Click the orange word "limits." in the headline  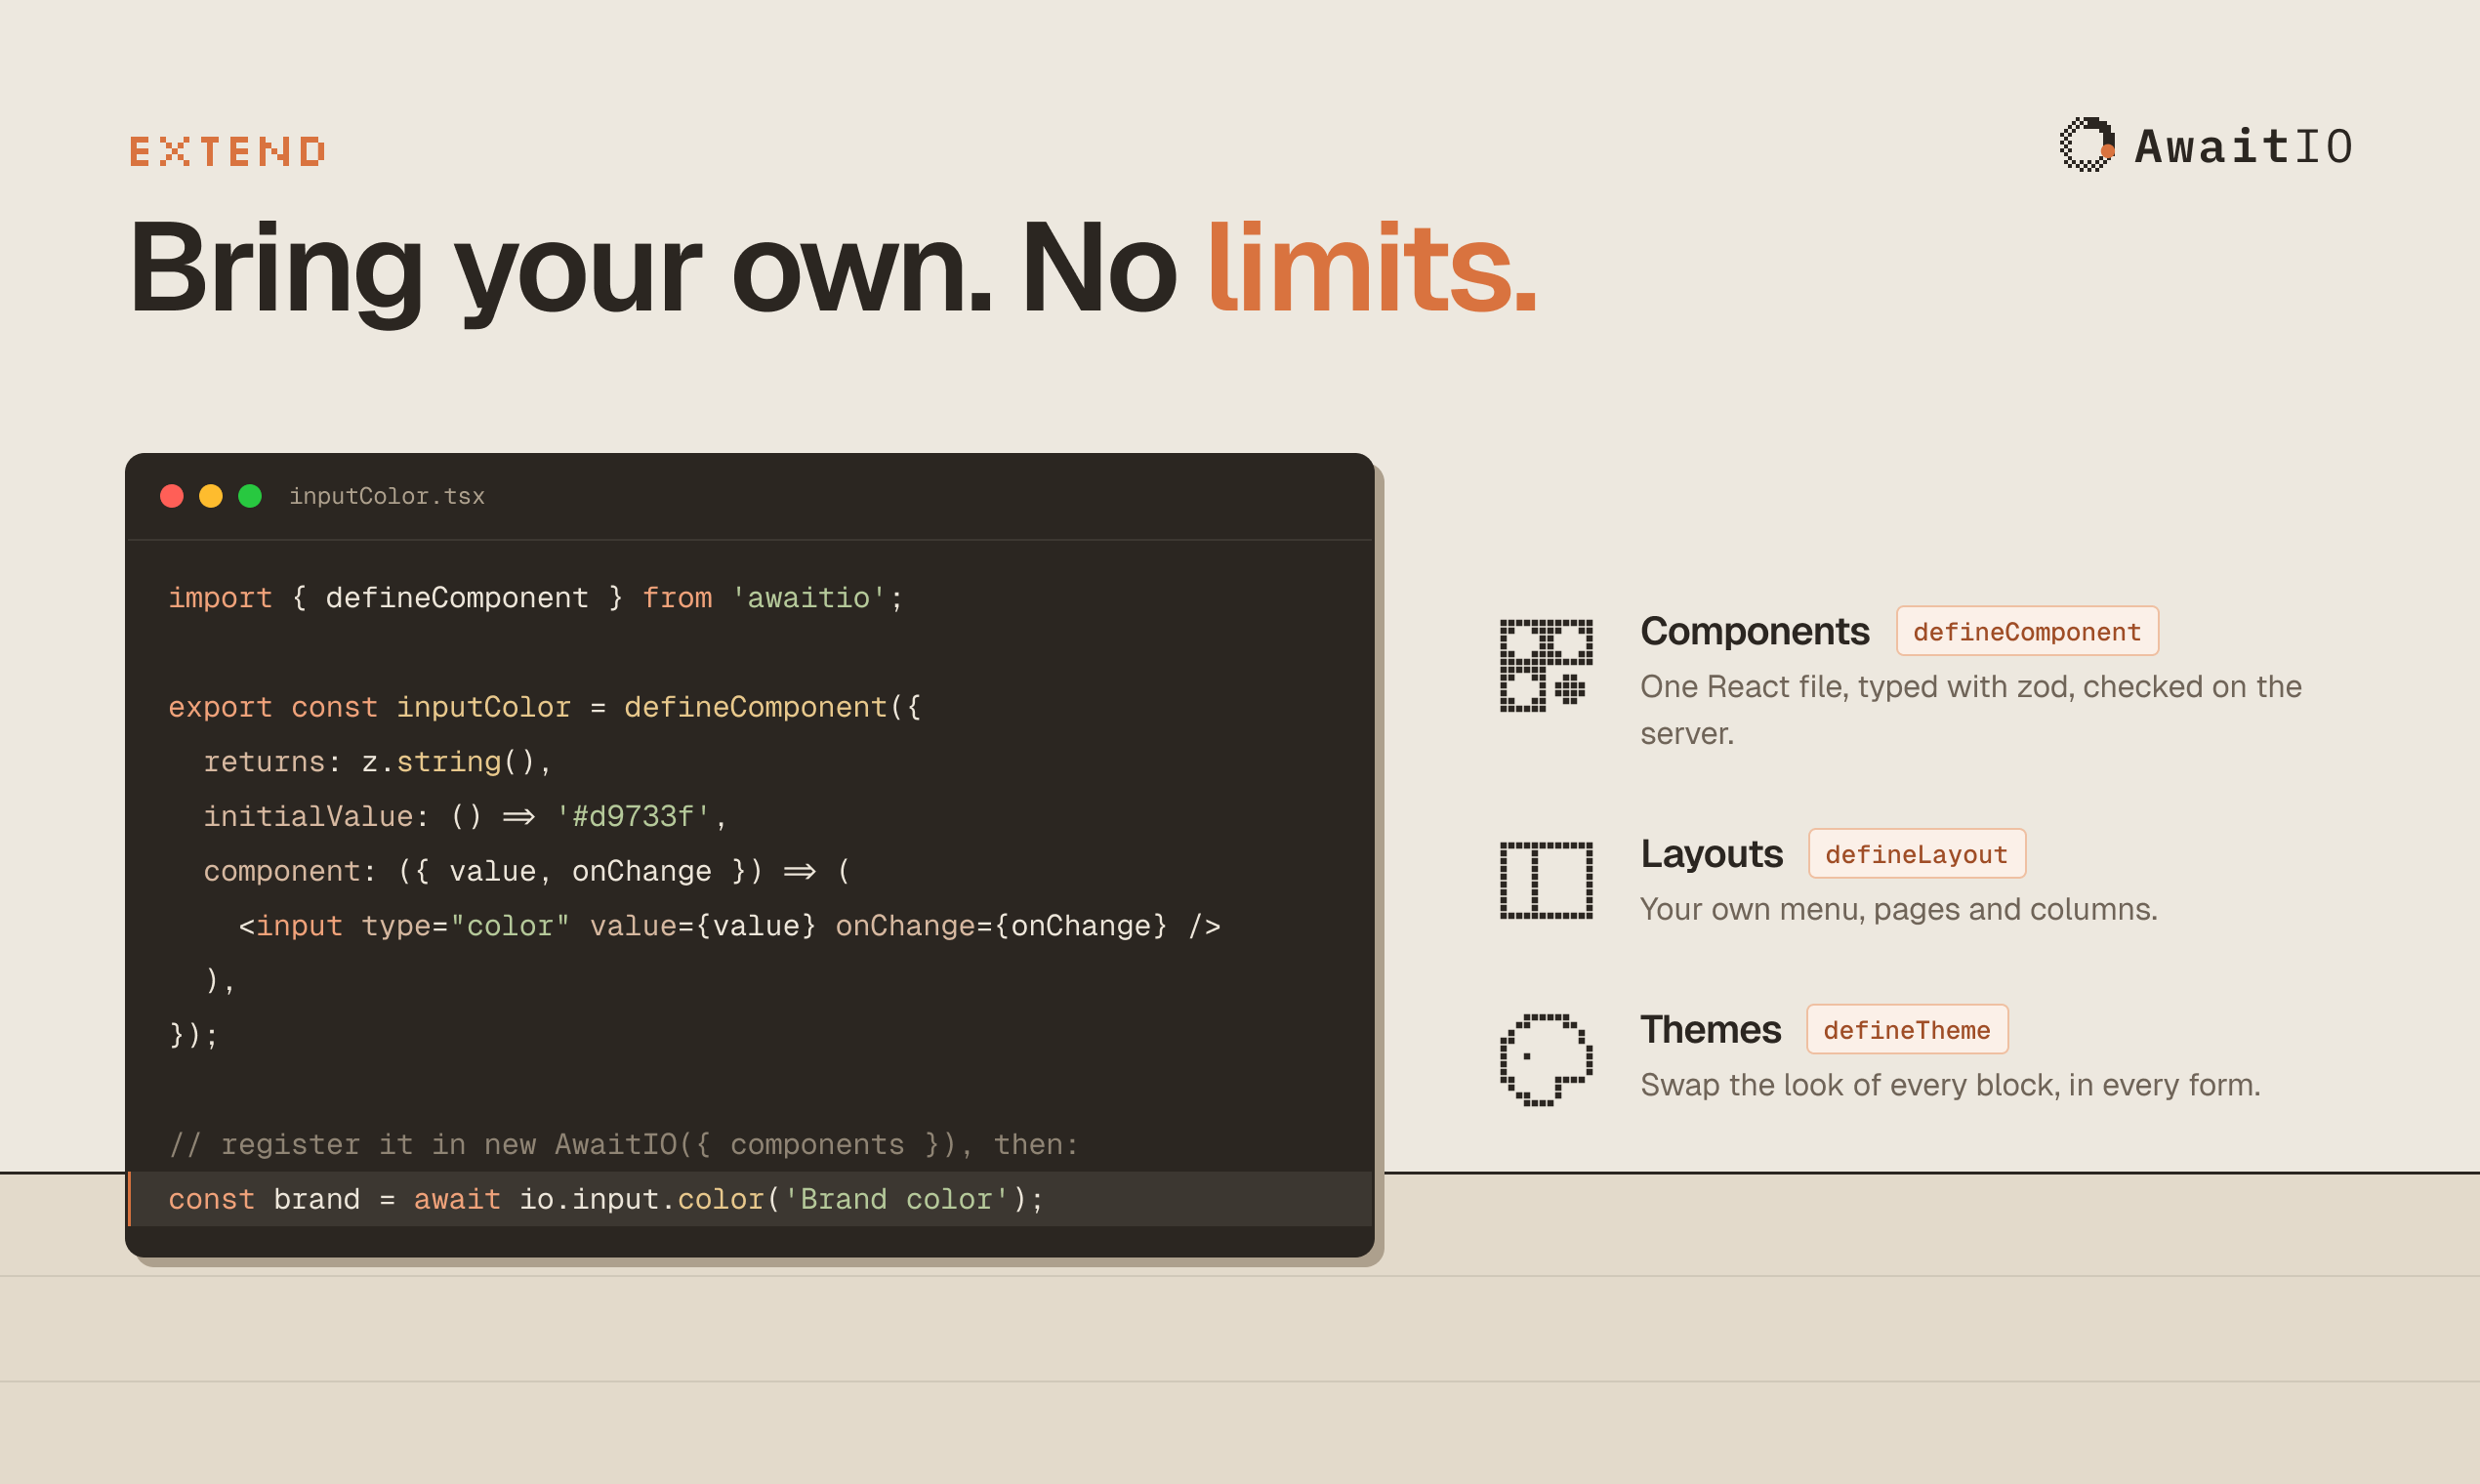click(x=1372, y=268)
